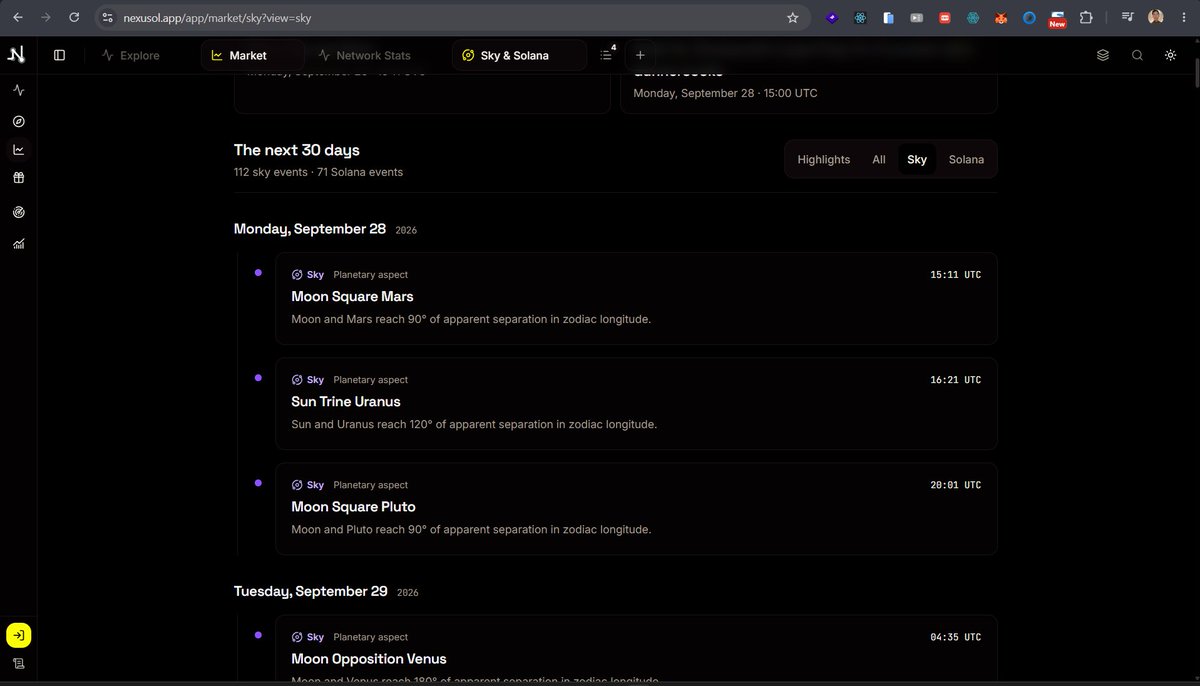This screenshot has height=686, width=1200.
Task: Open the gift box sidebar icon
Action: click(x=18, y=178)
